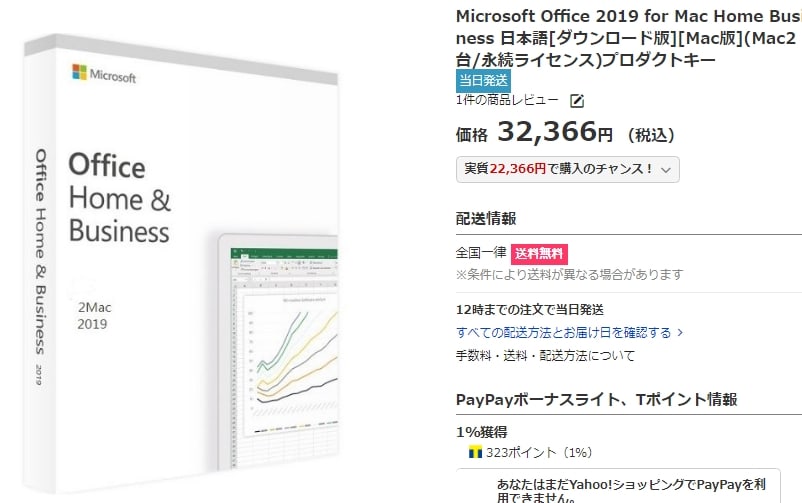Click the 配送情報 section heading

click(486, 219)
